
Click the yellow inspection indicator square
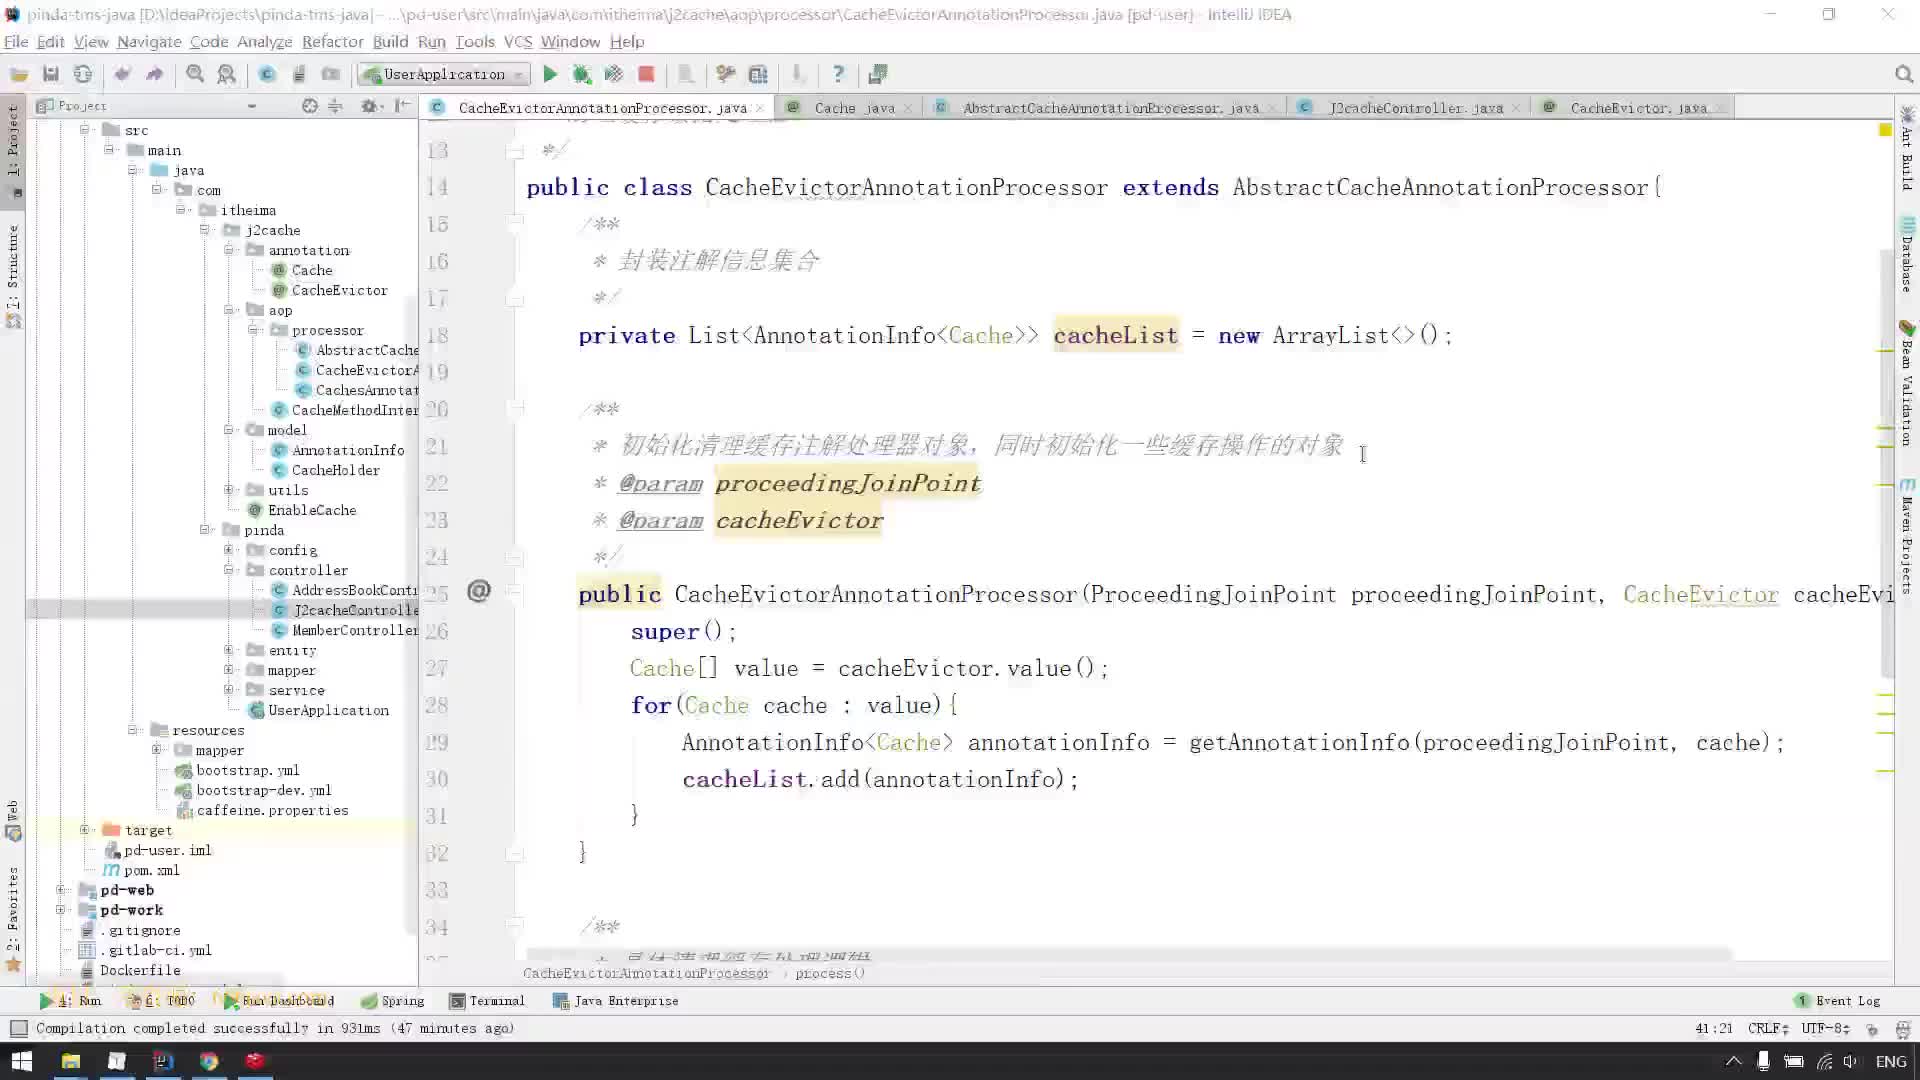(x=1885, y=130)
